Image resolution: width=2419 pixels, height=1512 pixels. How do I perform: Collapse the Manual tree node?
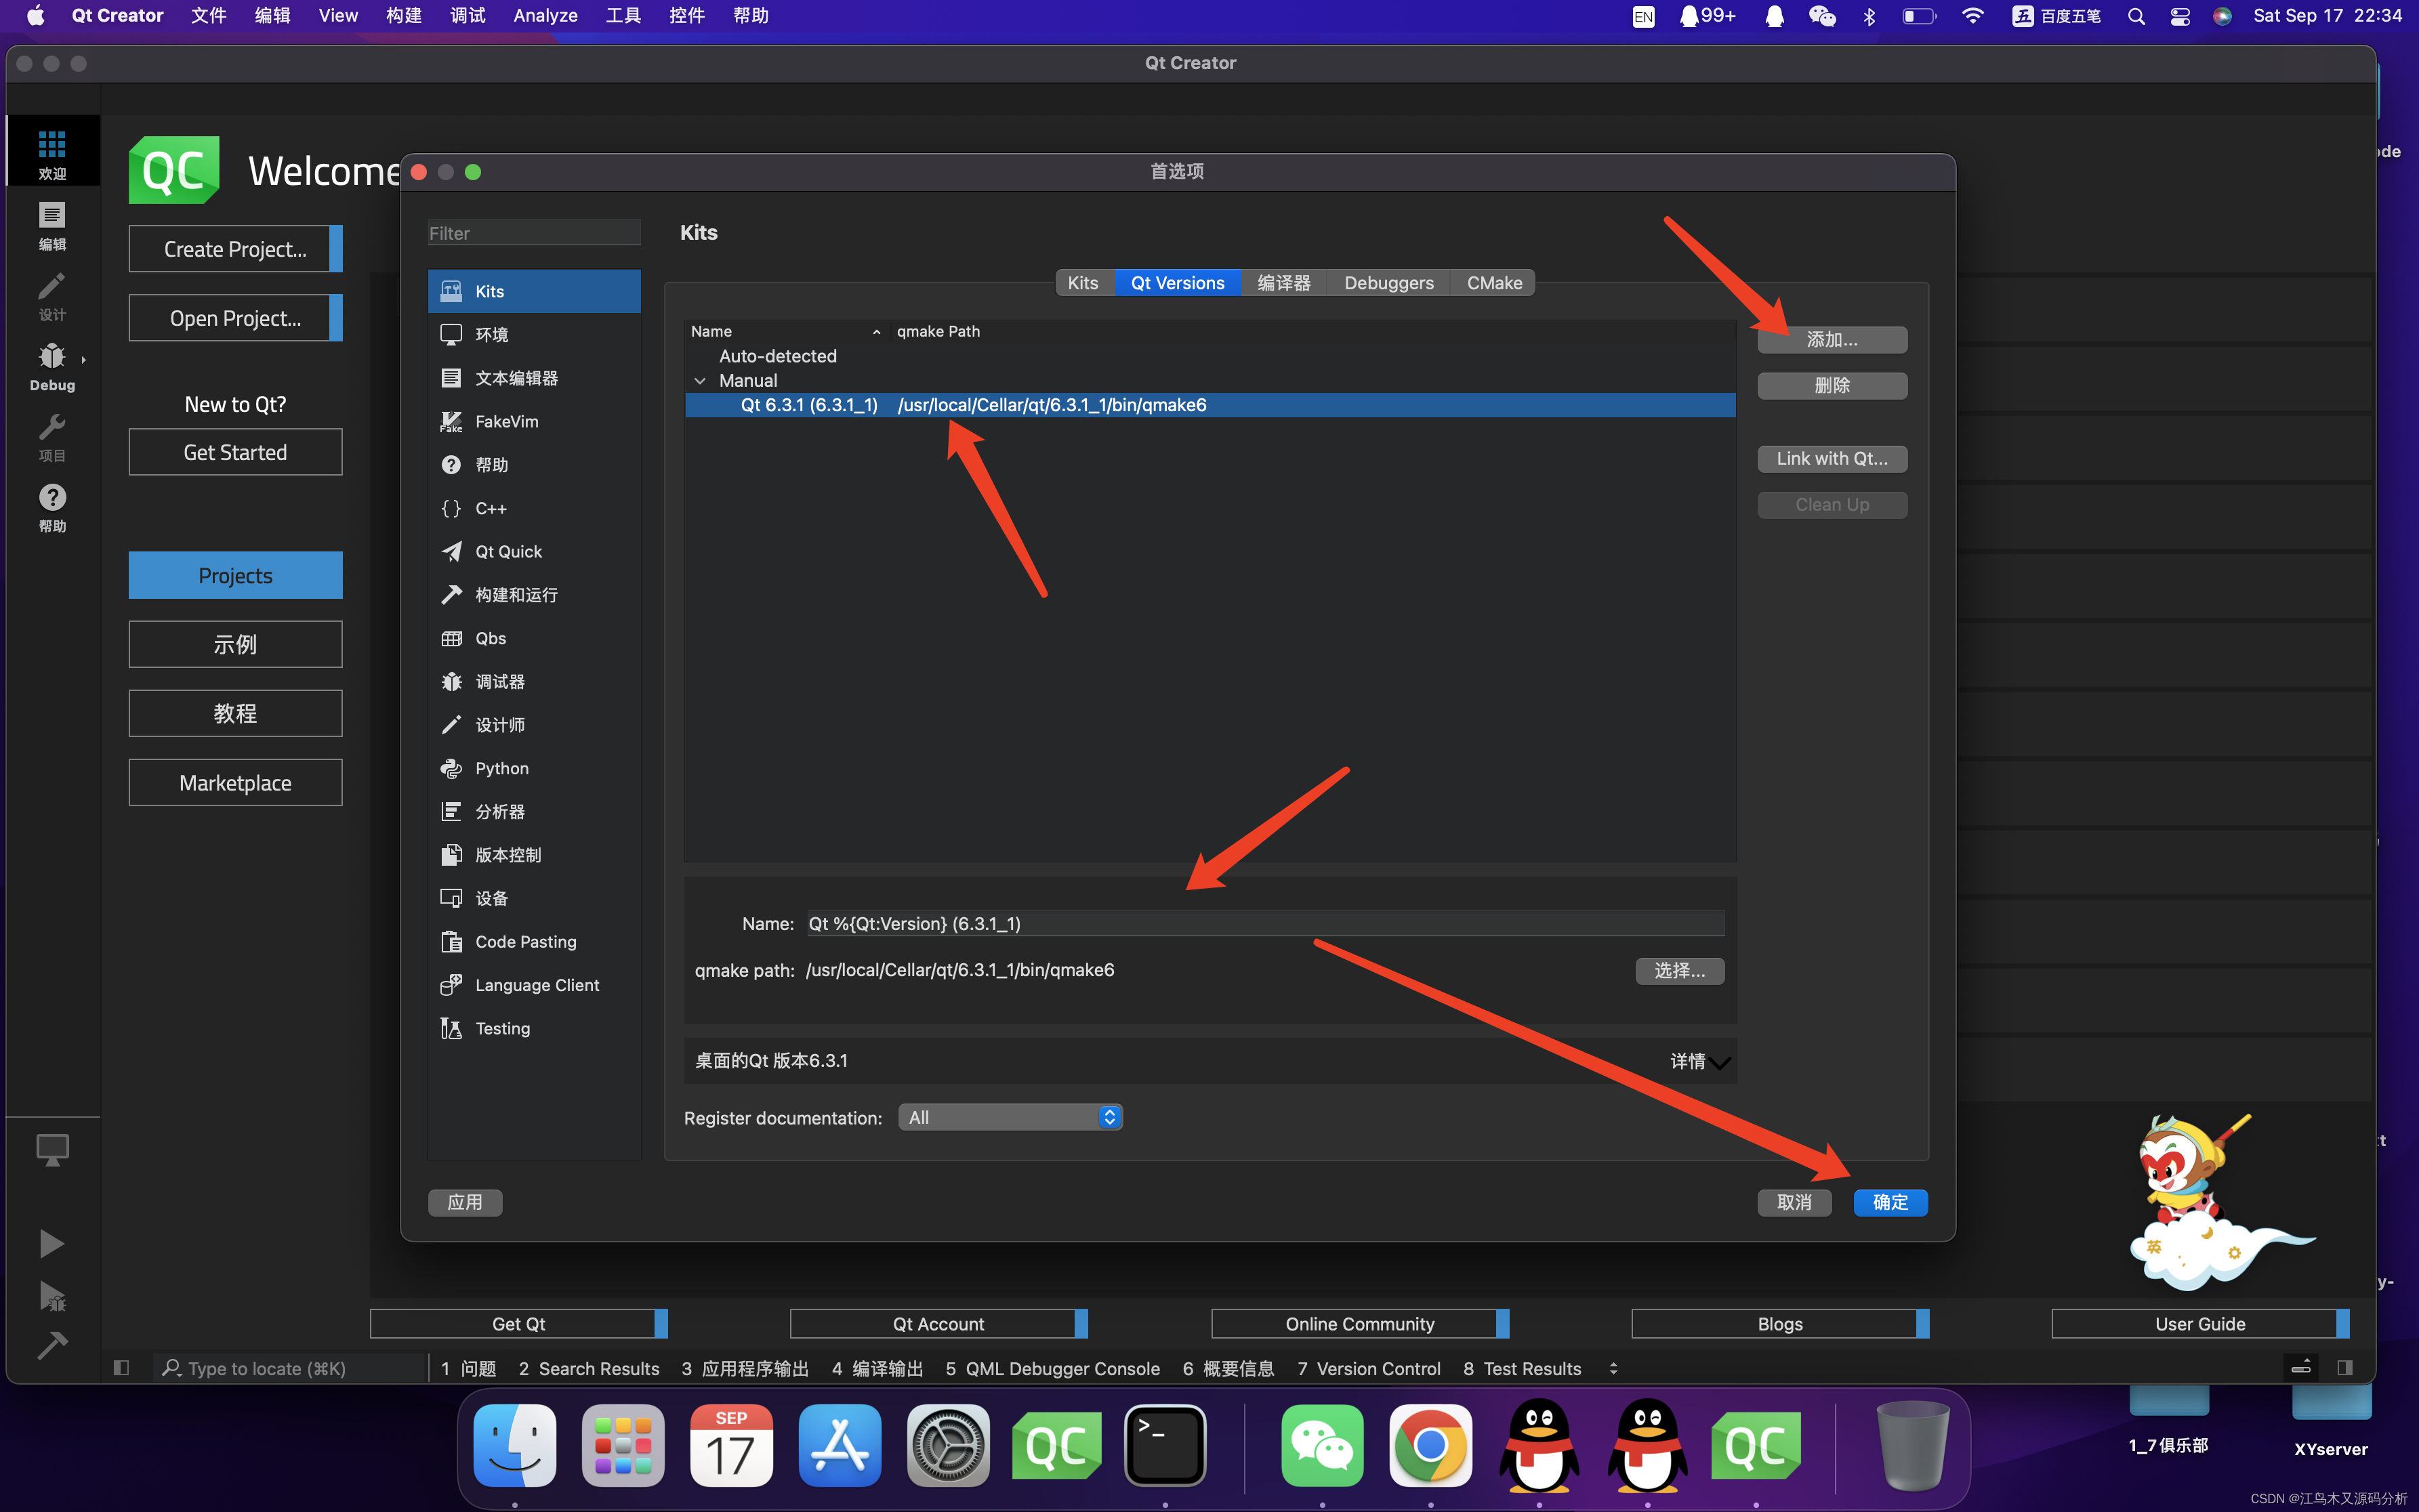(700, 380)
